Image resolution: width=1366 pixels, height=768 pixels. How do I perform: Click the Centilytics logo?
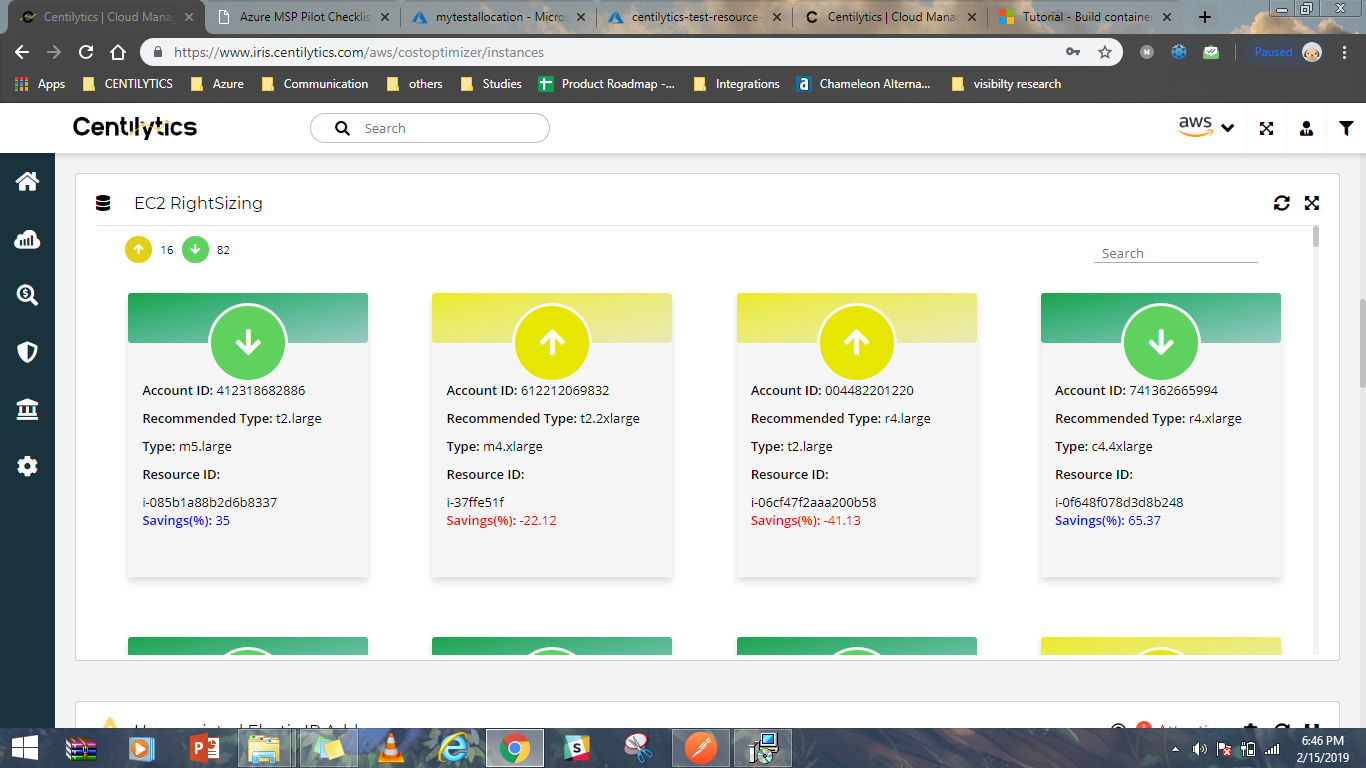tap(135, 127)
